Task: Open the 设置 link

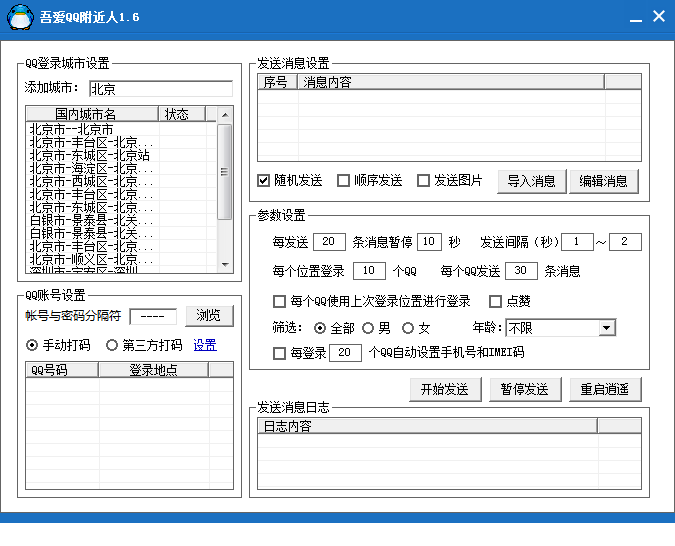Action: (205, 345)
